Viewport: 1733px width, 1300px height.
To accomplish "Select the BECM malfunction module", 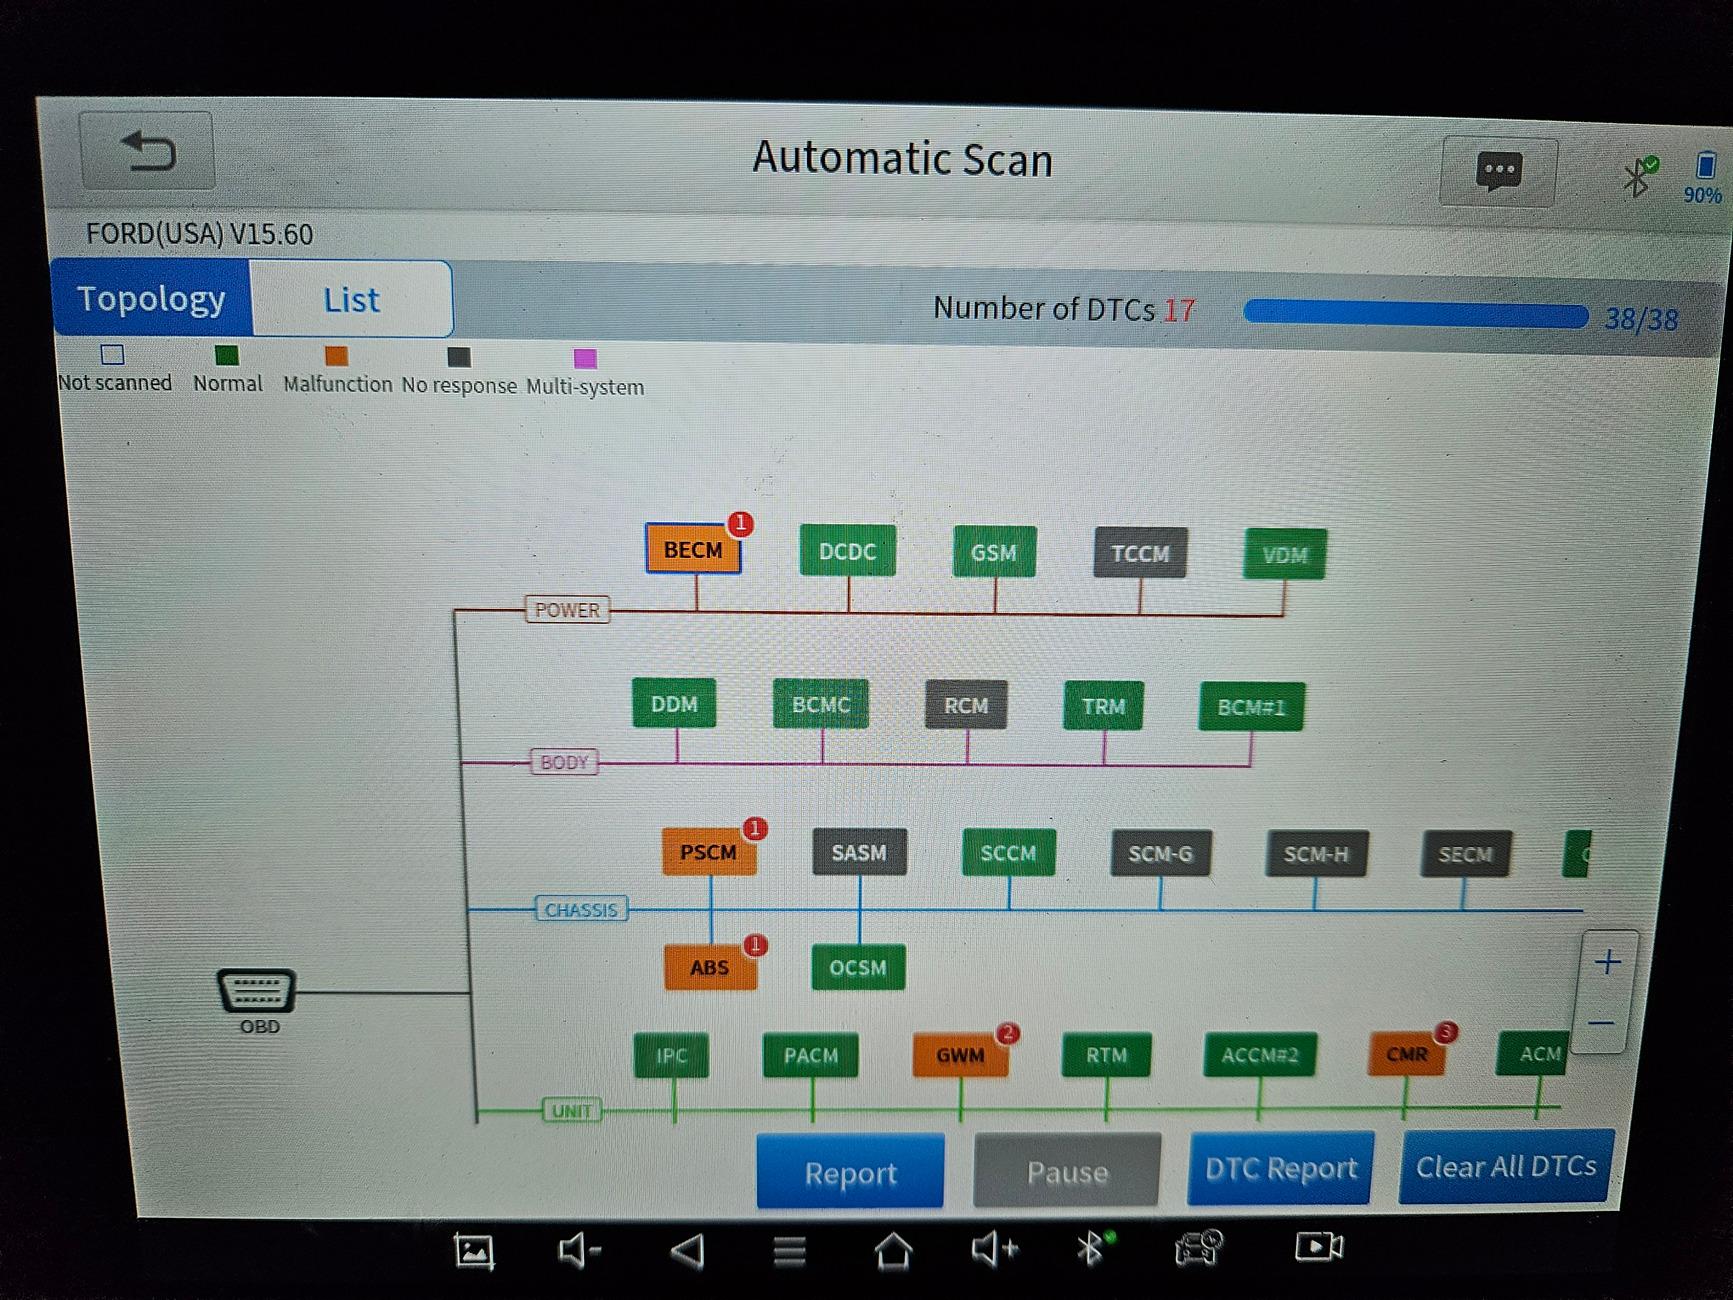I will click(x=693, y=550).
